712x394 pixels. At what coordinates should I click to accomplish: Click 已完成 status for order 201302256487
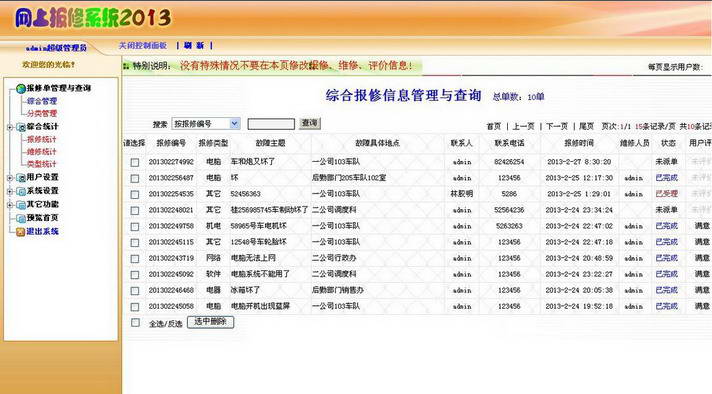point(666,178)
